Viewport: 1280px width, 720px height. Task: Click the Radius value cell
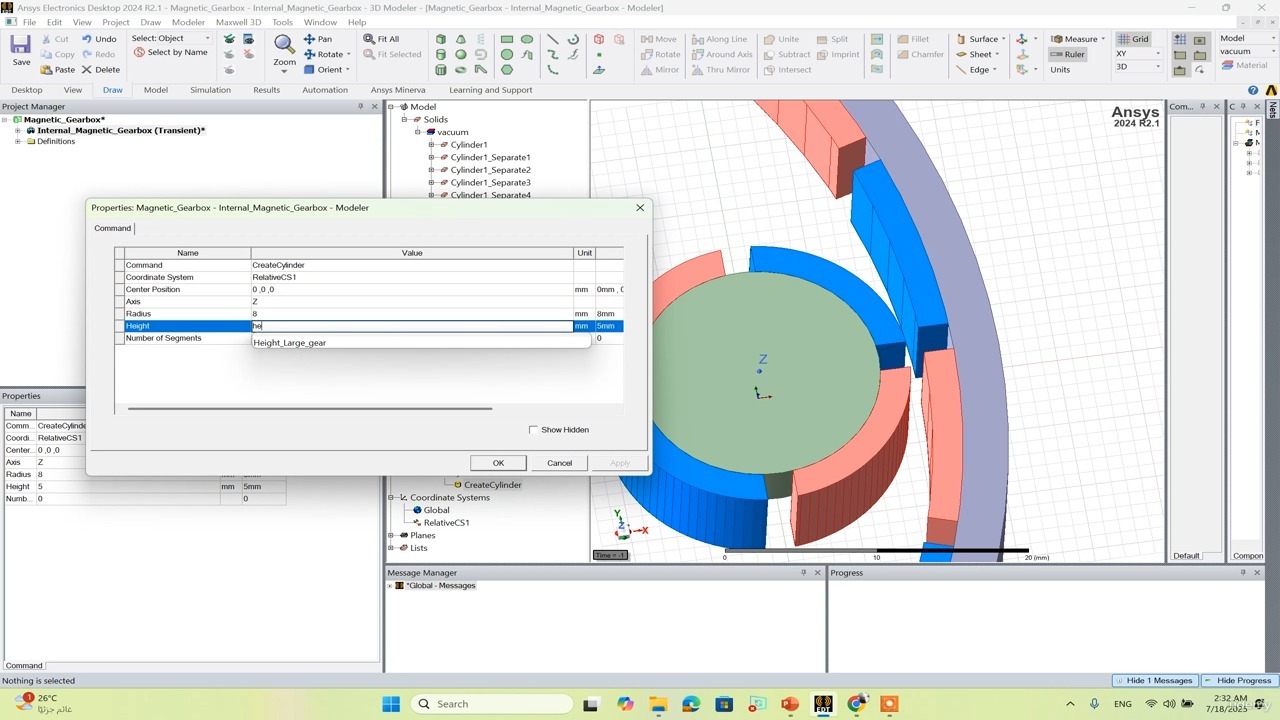412,314
